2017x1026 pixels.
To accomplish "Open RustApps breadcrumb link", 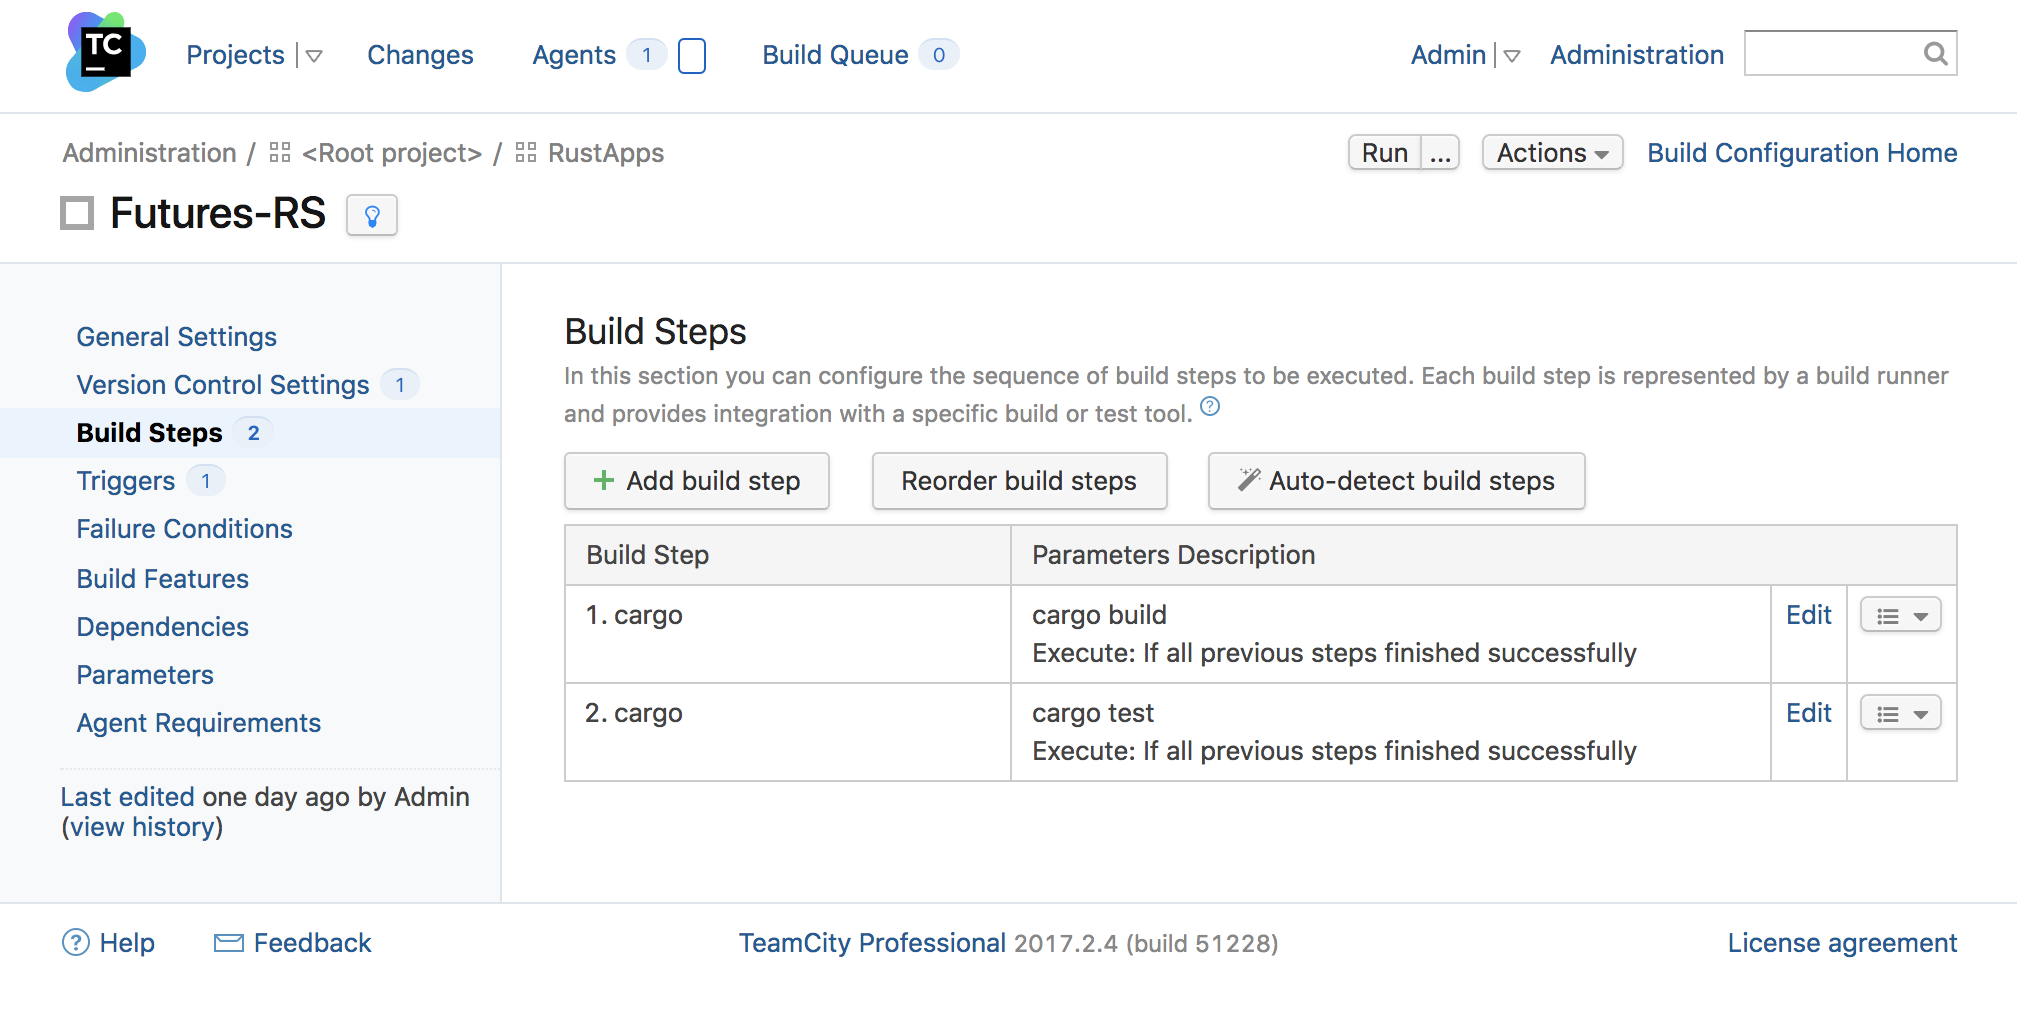I will click(x=606, y=153).
